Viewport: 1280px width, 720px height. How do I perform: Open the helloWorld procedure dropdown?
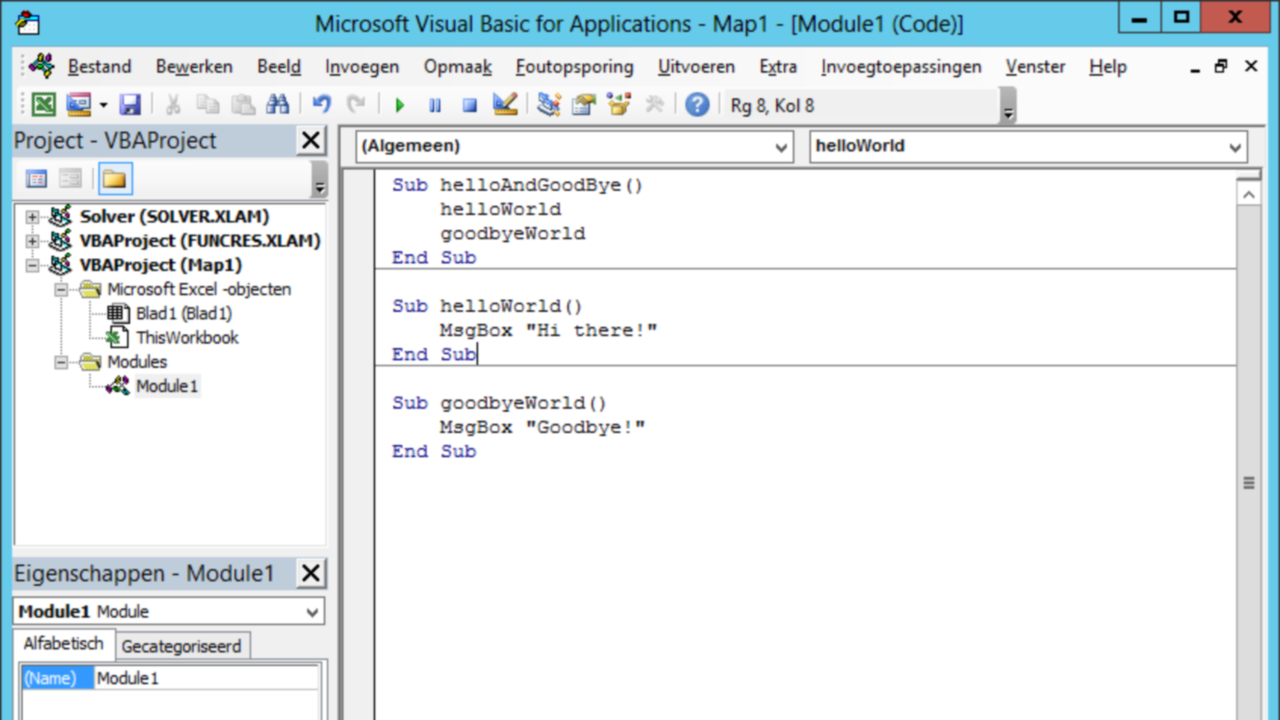(x=1028, y=146)
